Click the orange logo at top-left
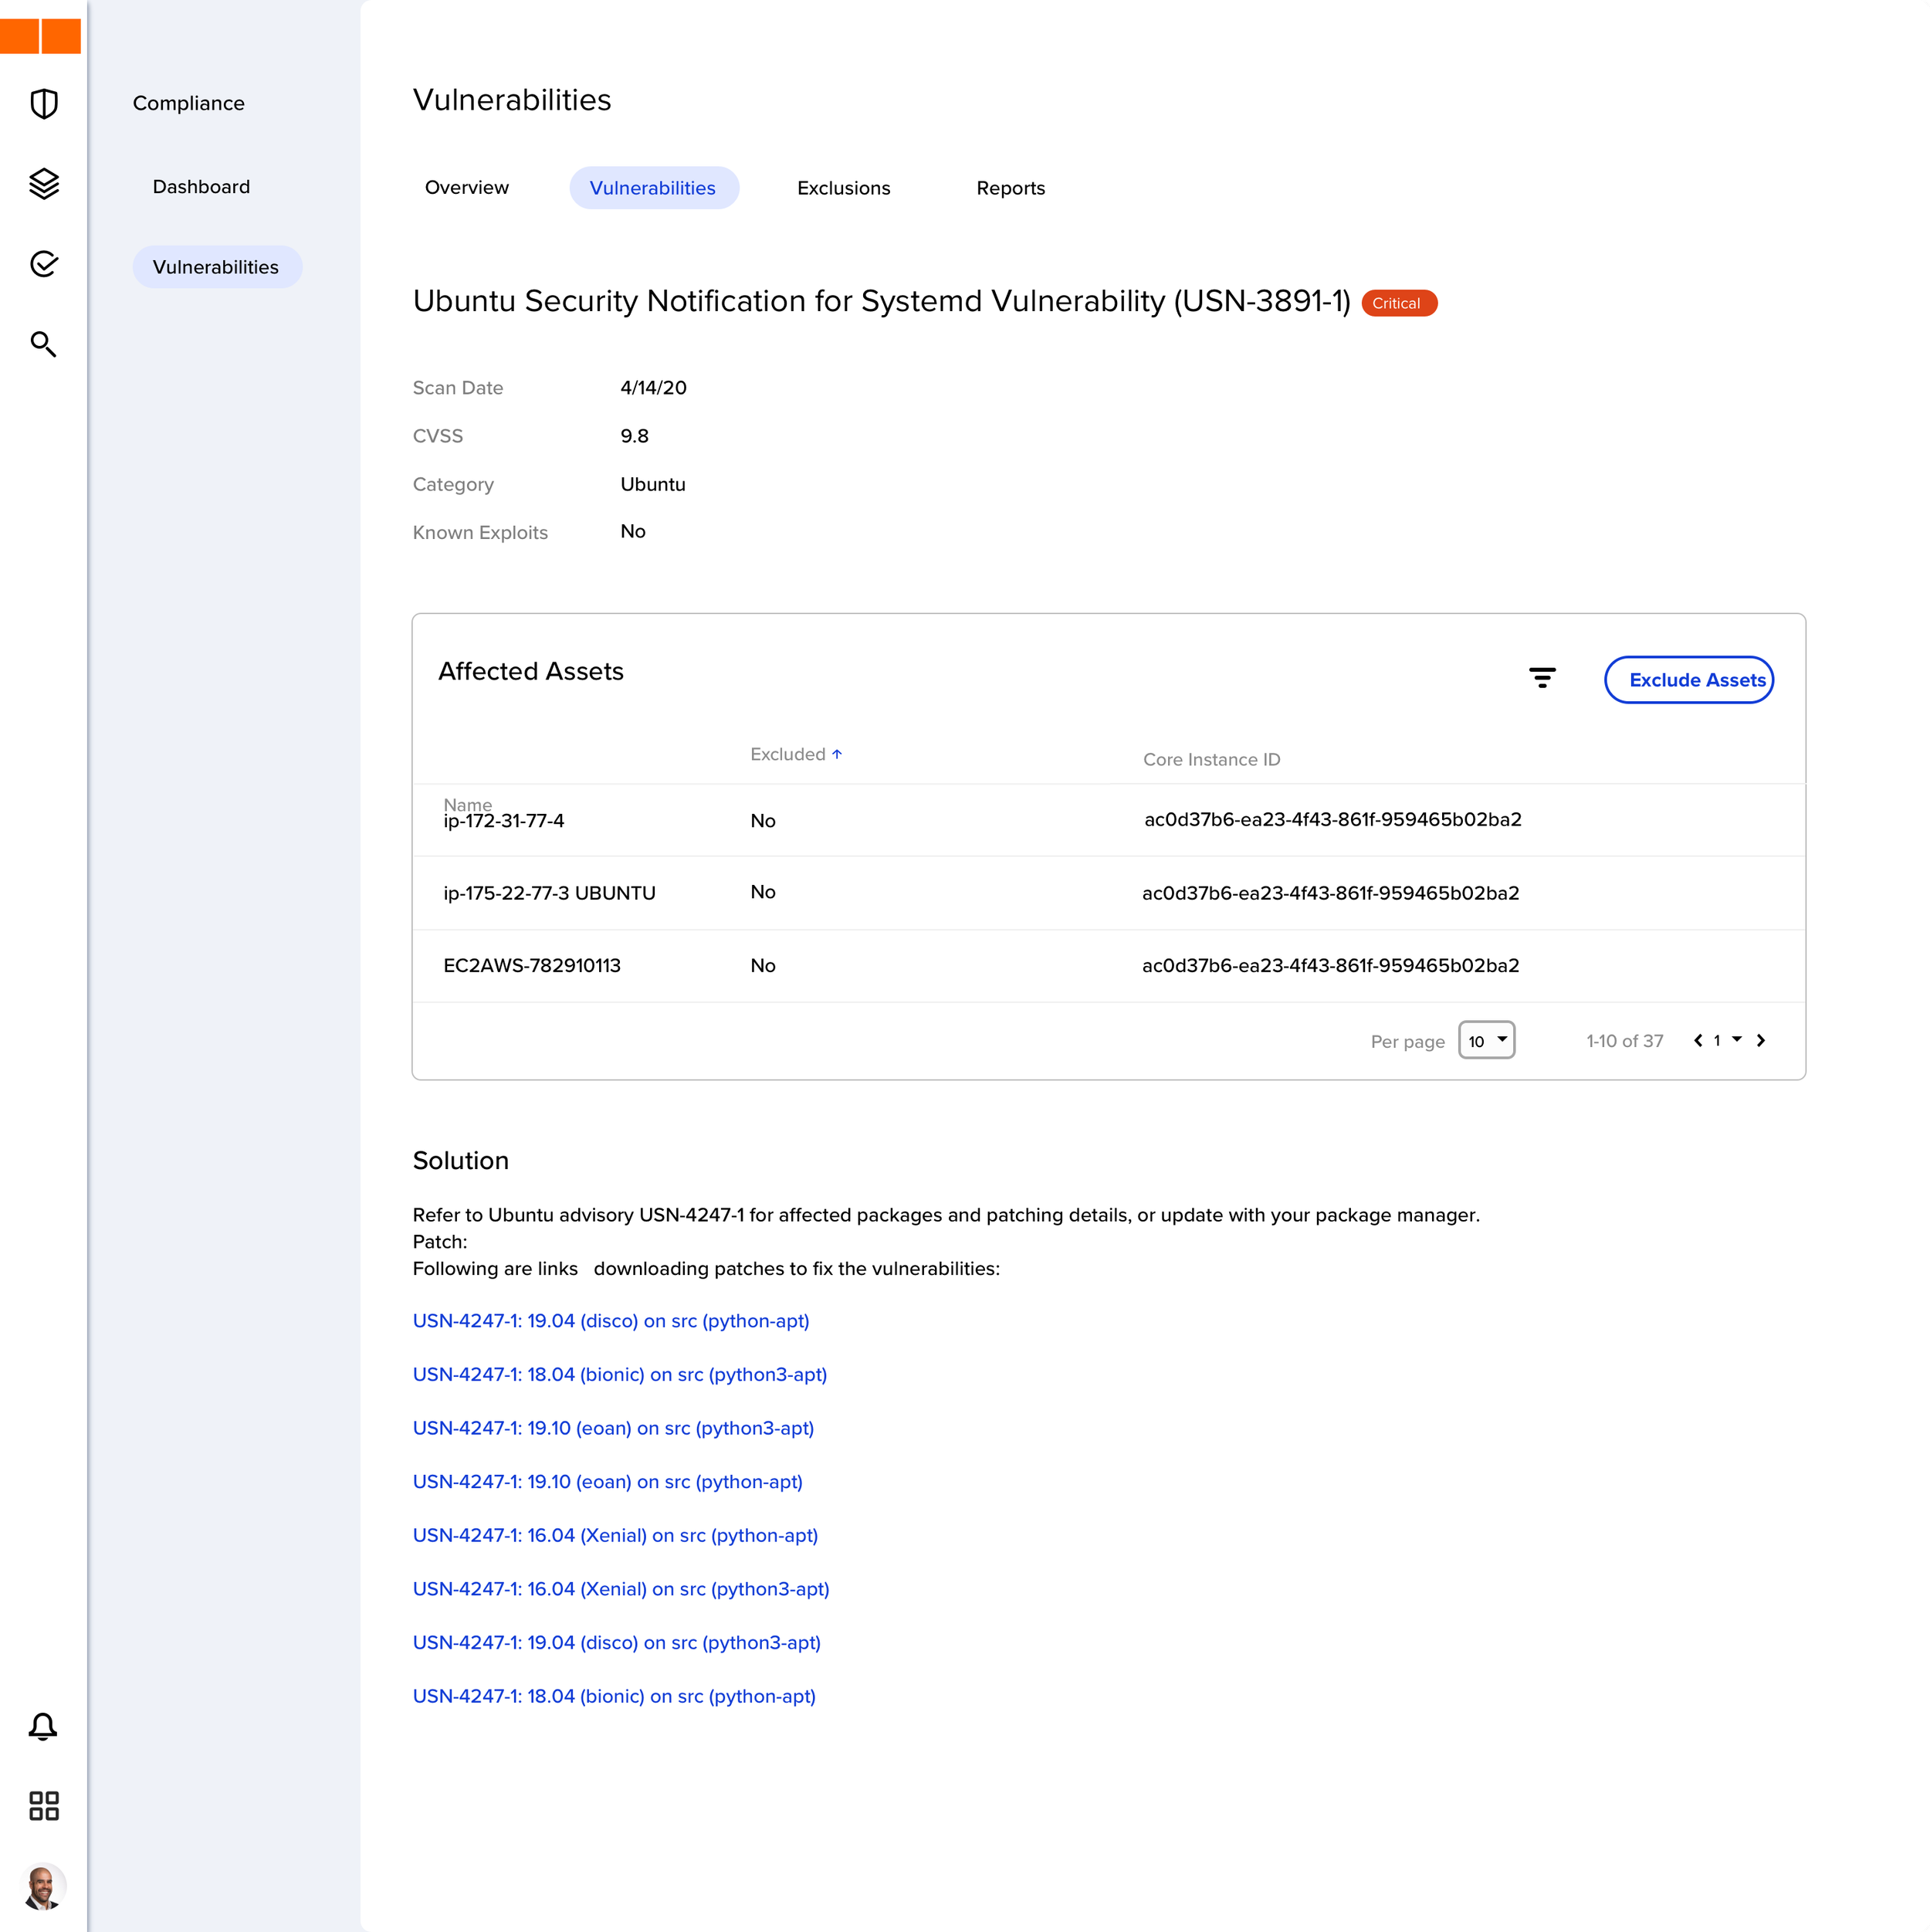Screen dimensions: 1930x1932 click(x=41, y=36)
